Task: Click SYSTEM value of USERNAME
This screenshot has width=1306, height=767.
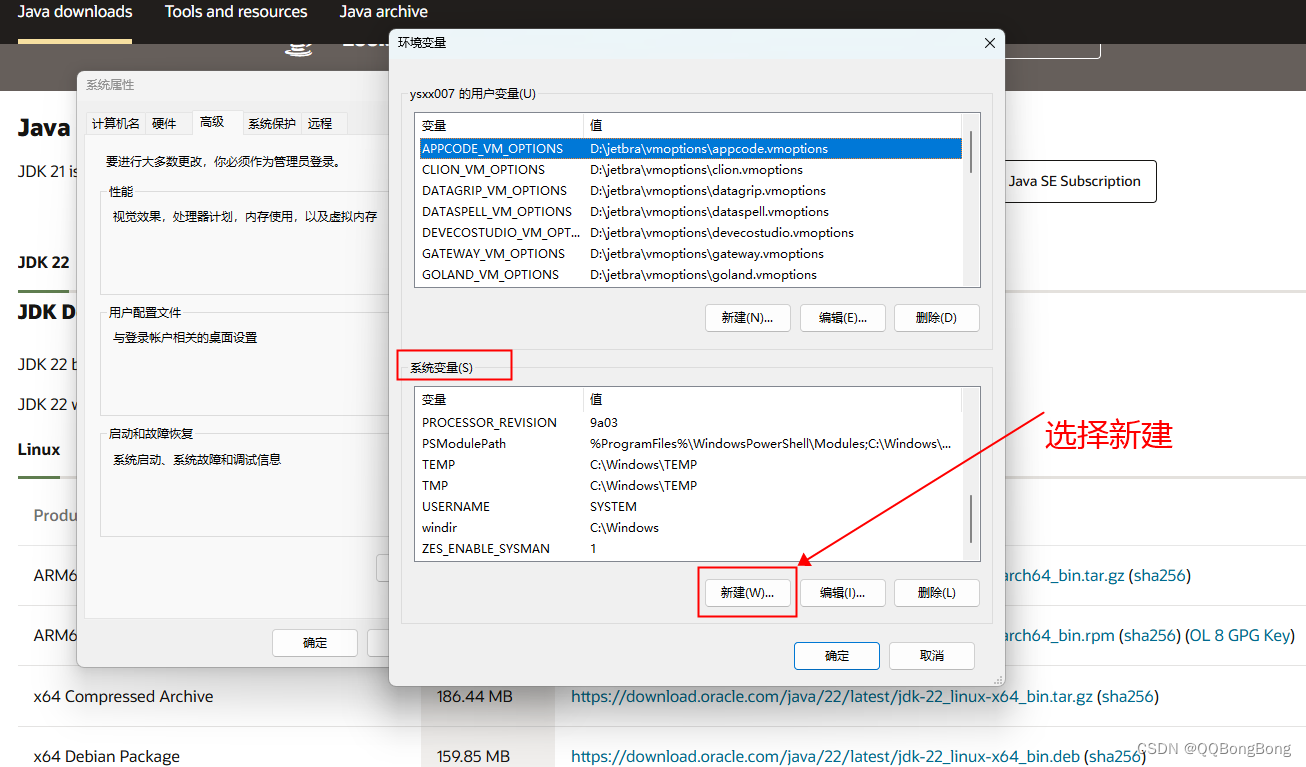Action: [613, 507]
